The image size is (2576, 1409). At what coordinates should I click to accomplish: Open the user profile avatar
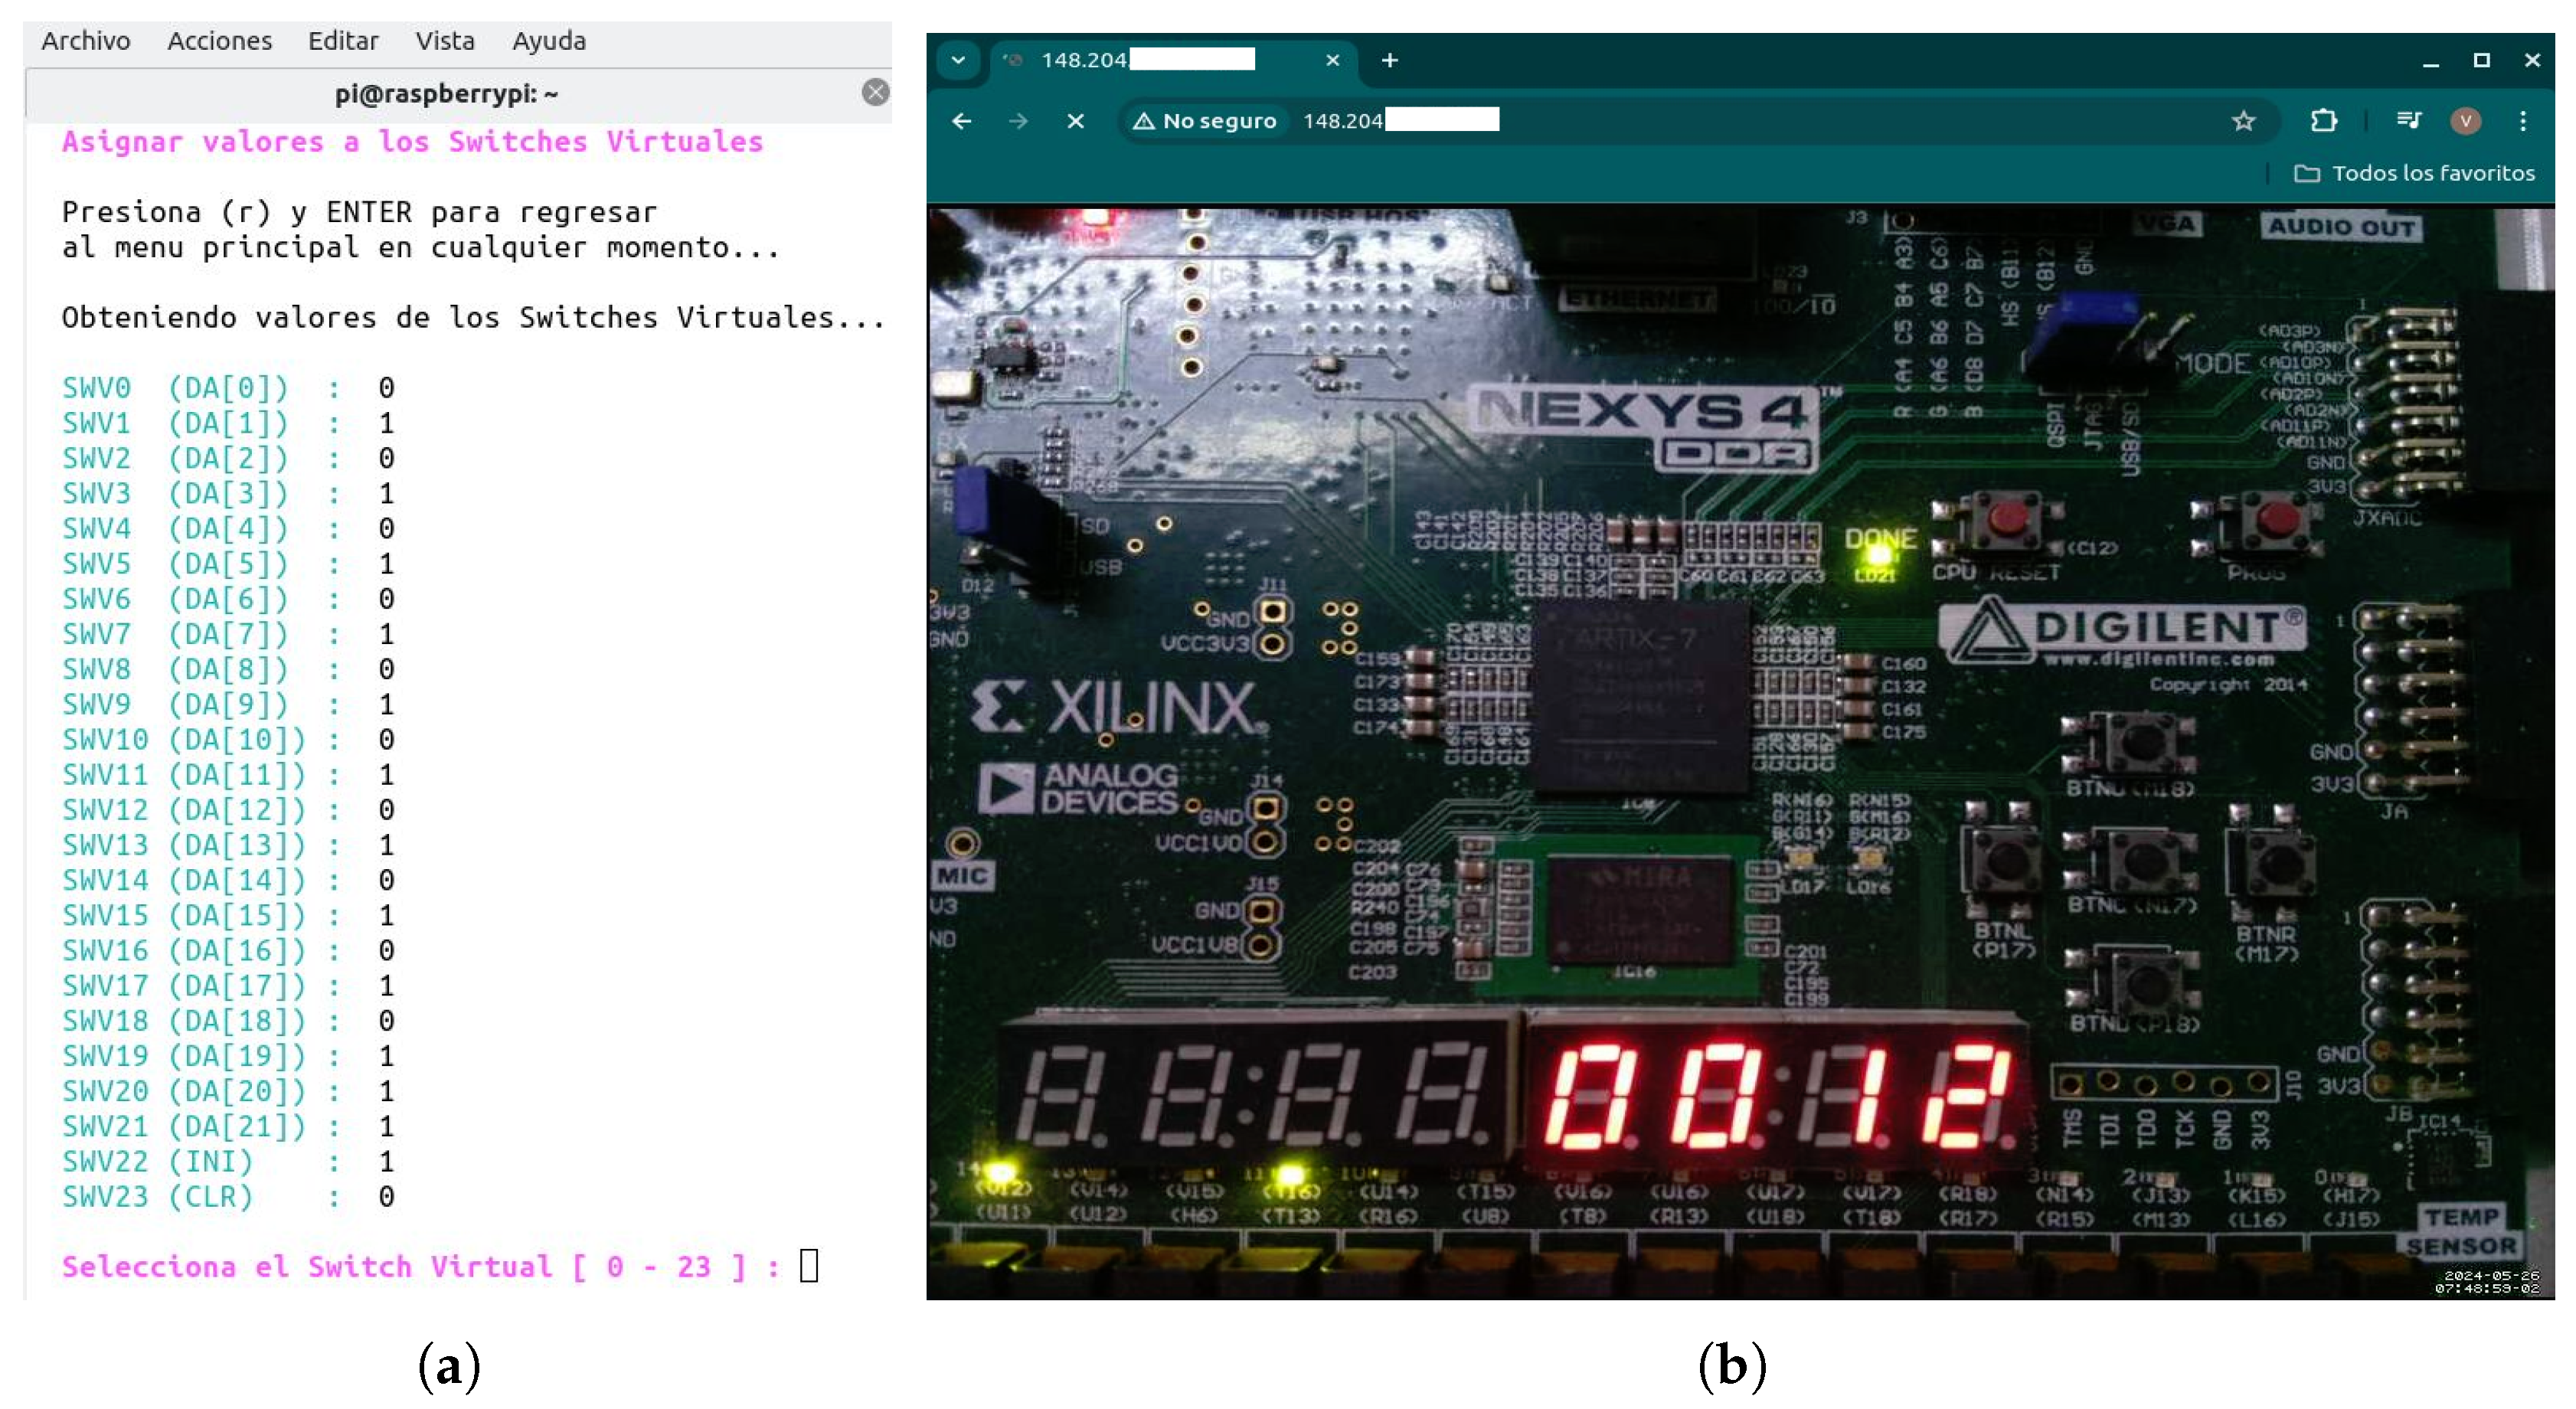click(2465, 121)
